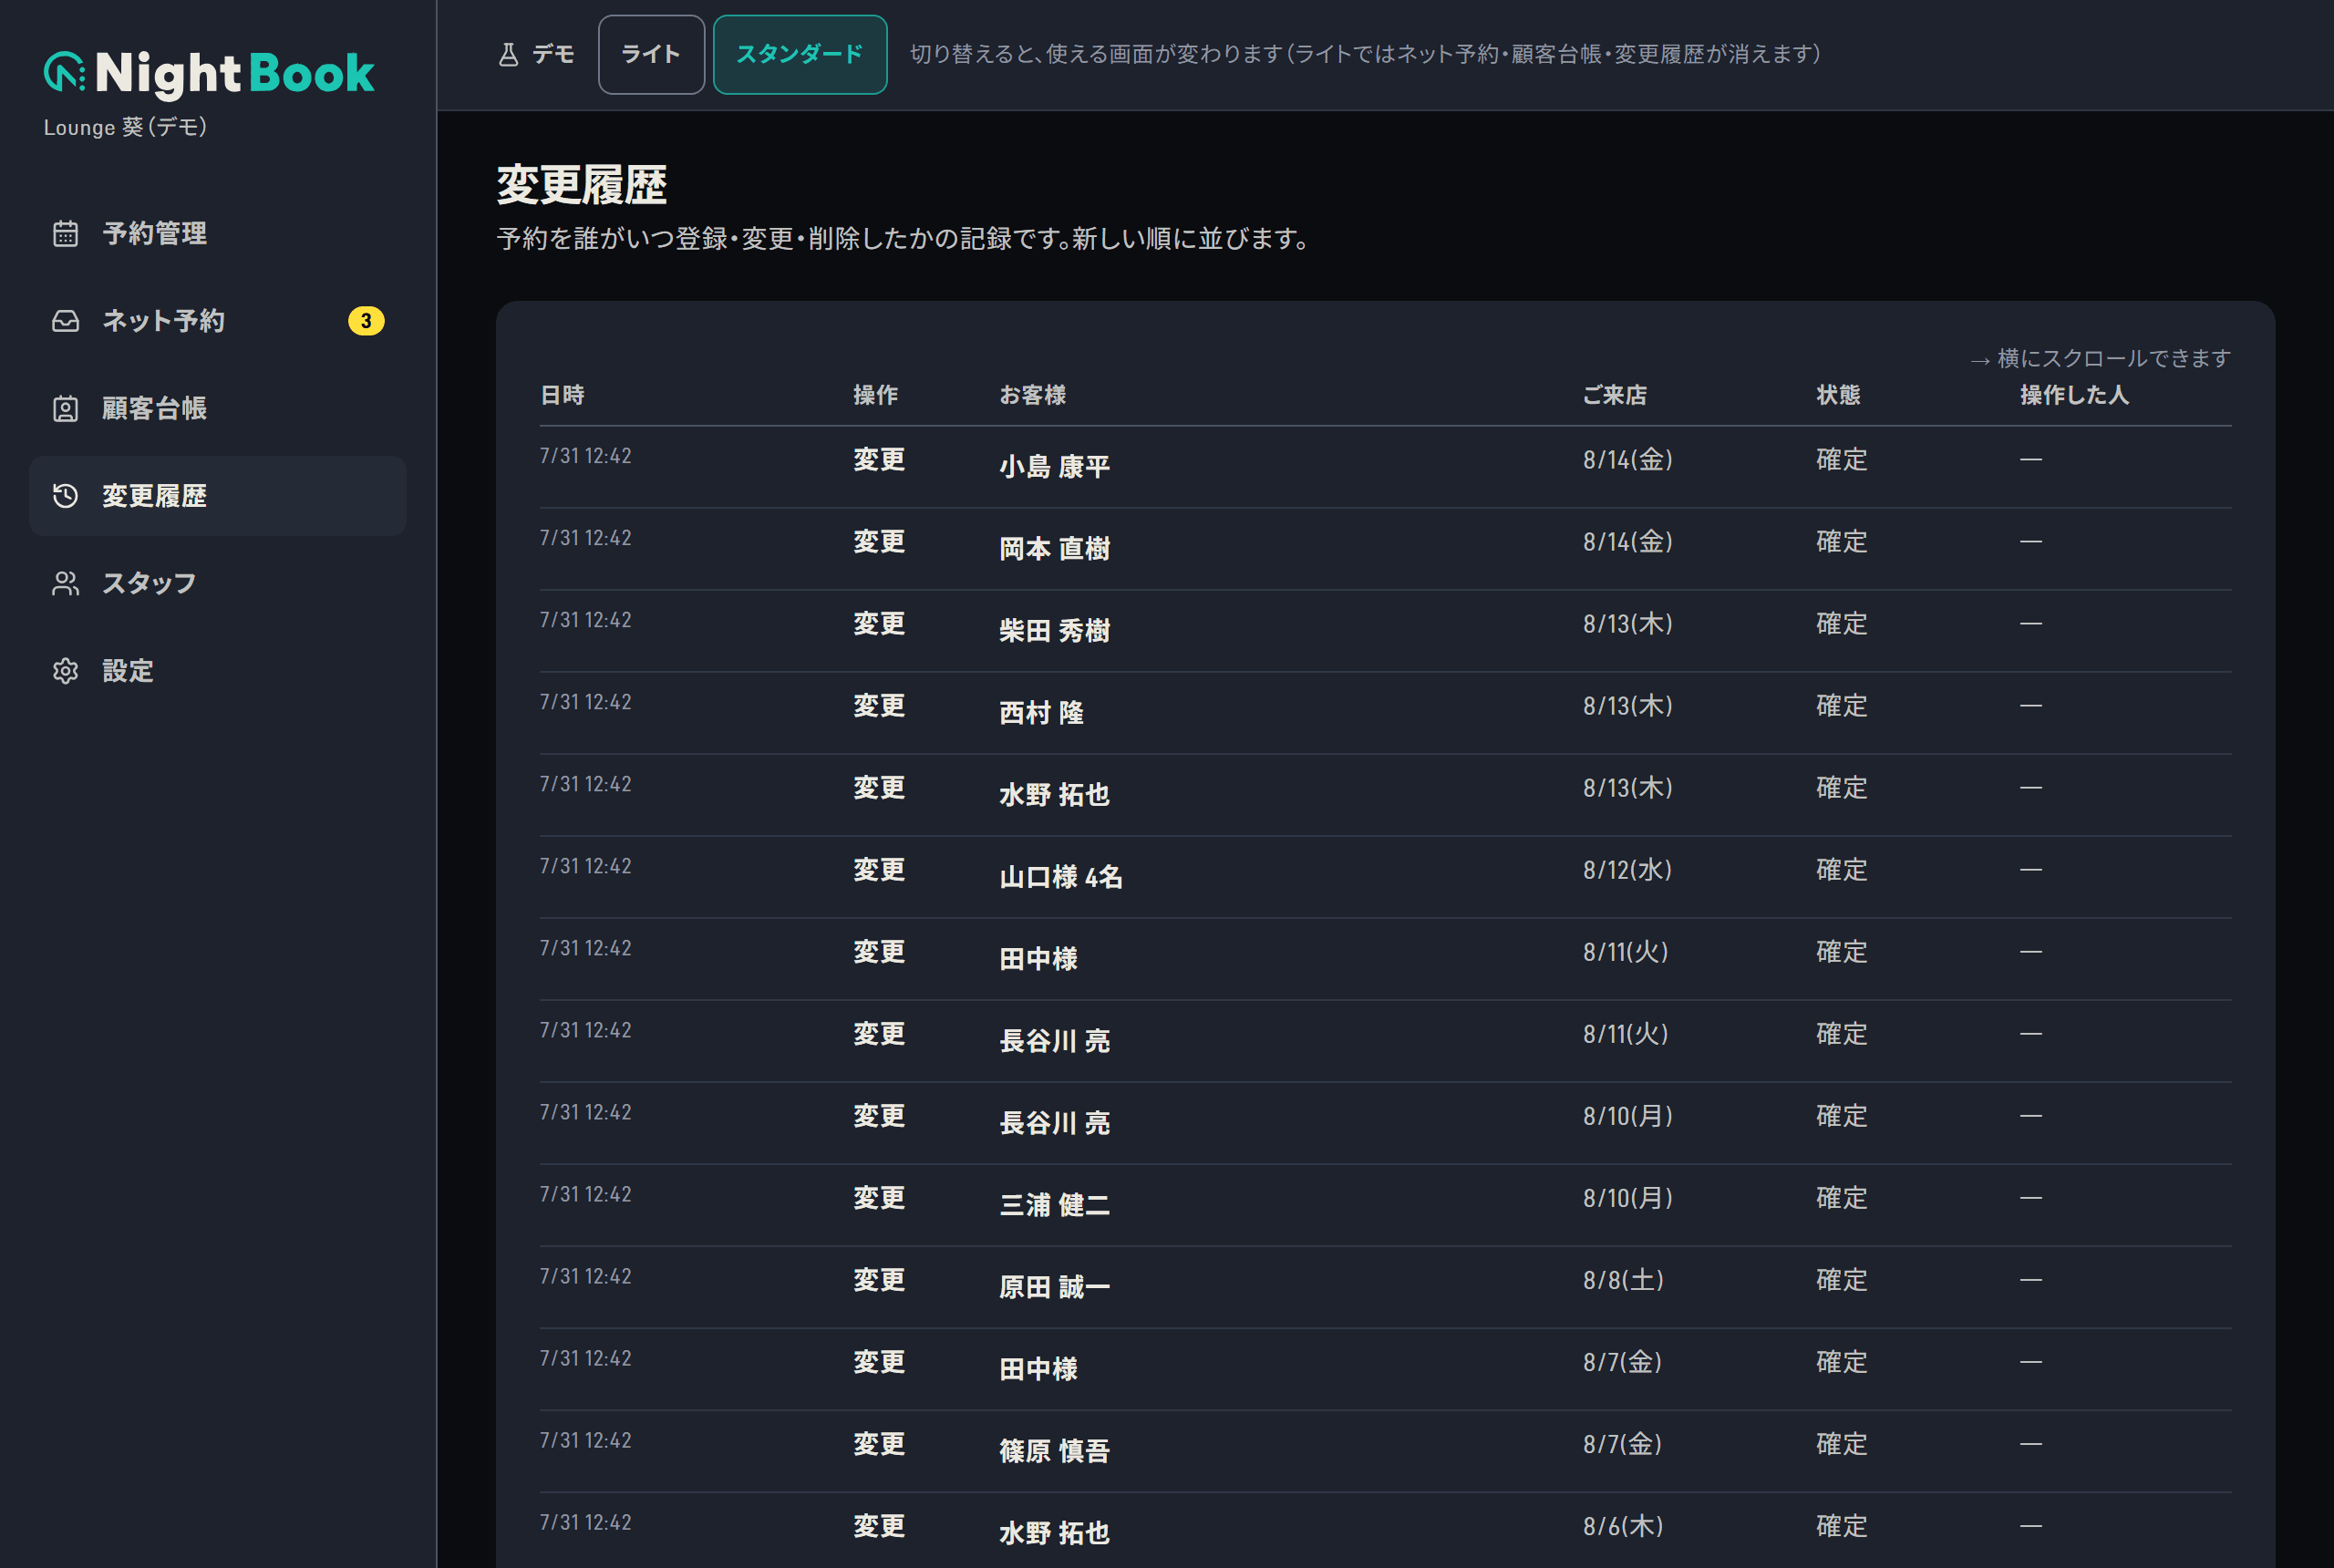Go to 顧客台帳 page
This screenshot has height=1568, width=2334.
point(218,409)
